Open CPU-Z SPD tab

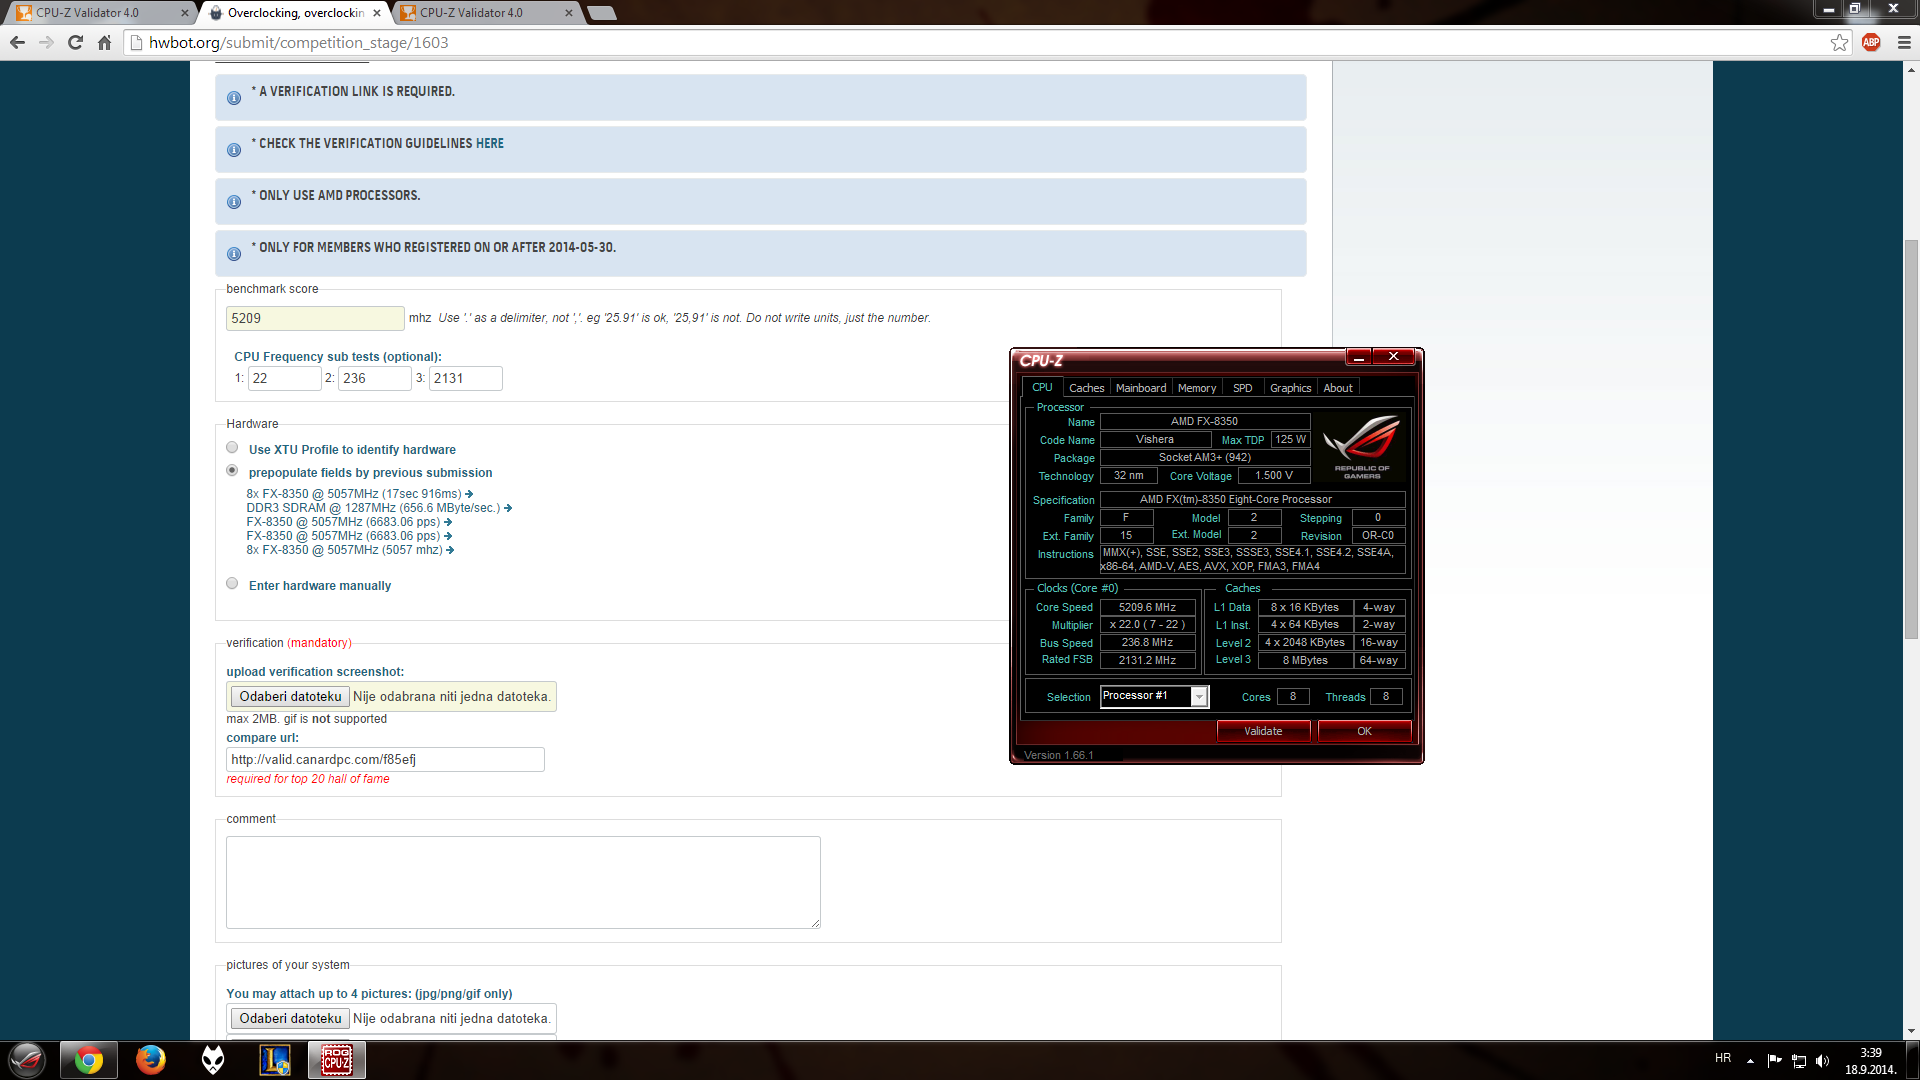coord(1243,388)
